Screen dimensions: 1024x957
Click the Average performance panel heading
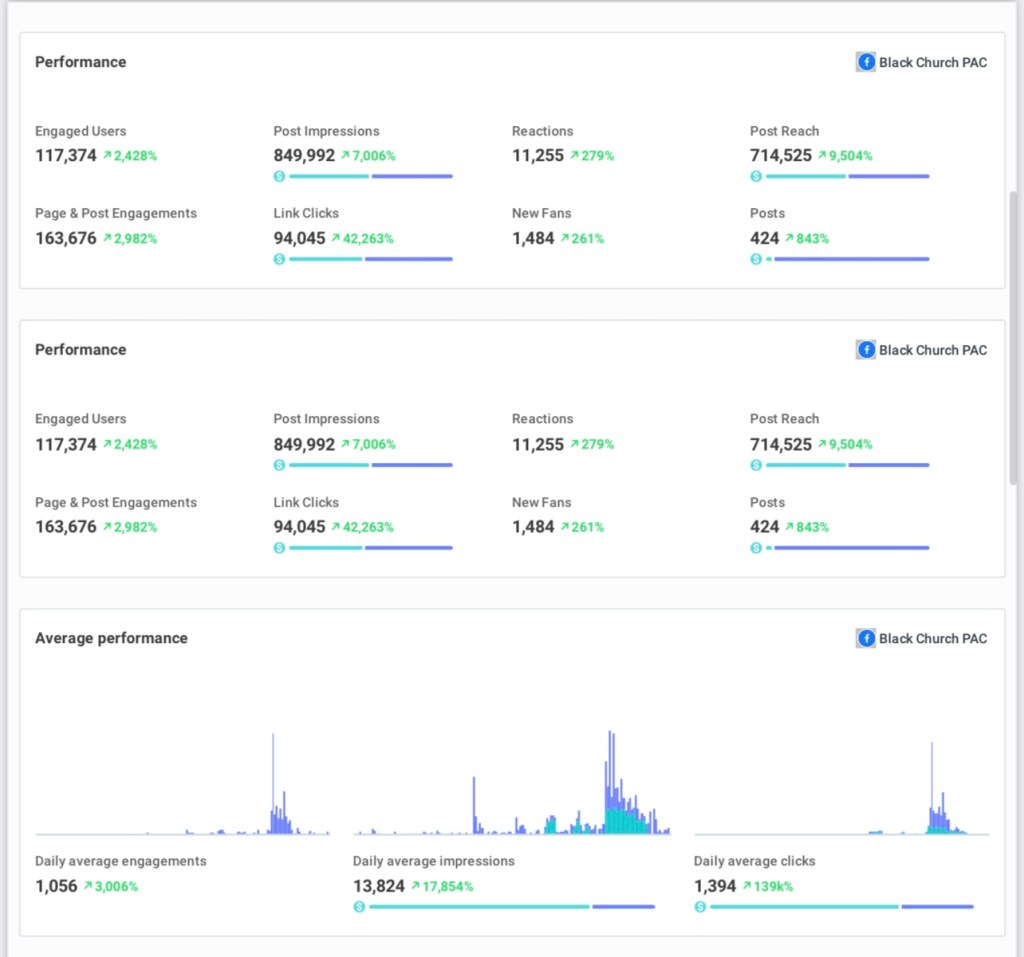click(x=111, y=638)
